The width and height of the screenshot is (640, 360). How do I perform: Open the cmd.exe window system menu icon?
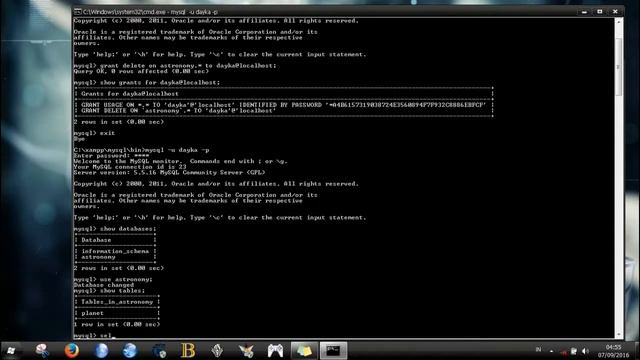click(x=77, y=12)
